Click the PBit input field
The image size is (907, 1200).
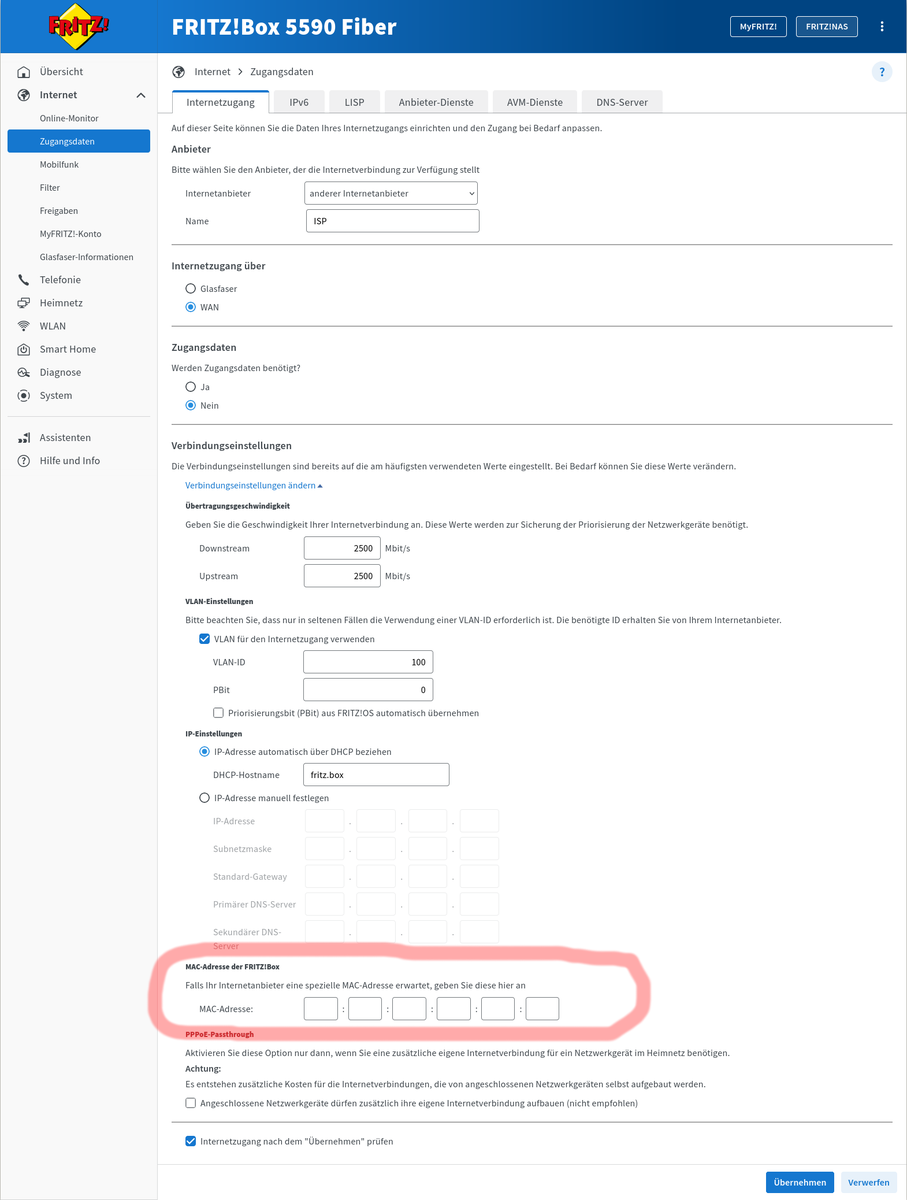coord(368,690)
